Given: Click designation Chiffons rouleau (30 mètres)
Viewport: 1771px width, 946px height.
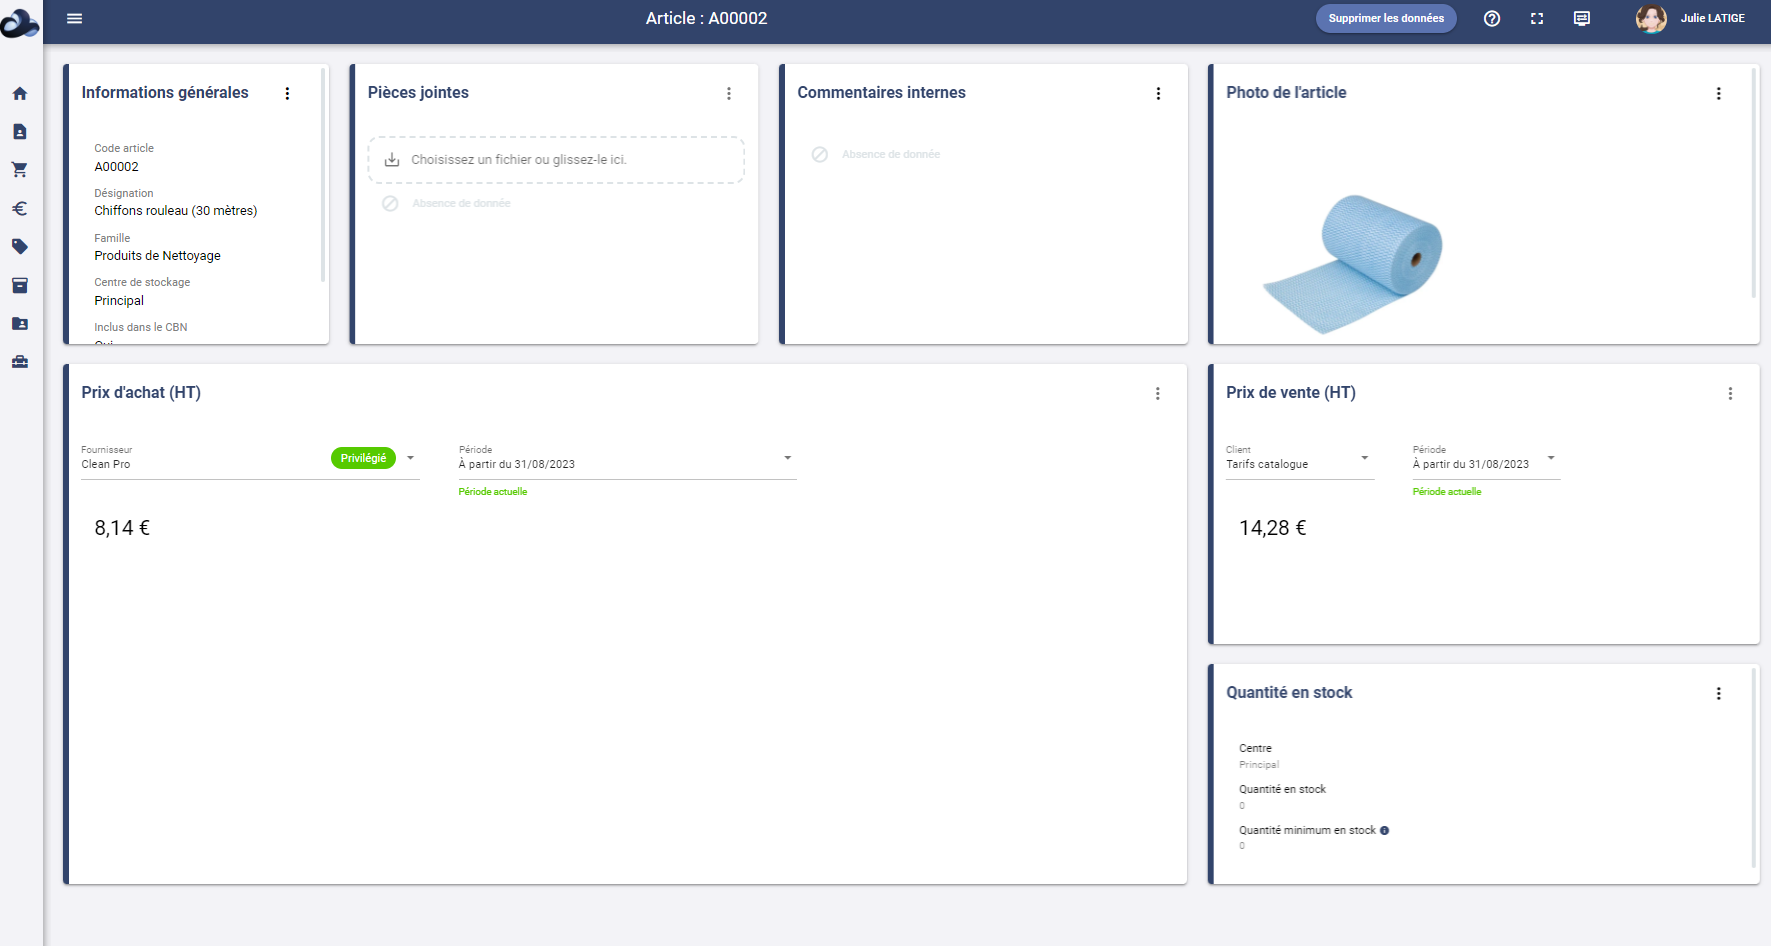Looking at the screenshot, I should (176, 211).
